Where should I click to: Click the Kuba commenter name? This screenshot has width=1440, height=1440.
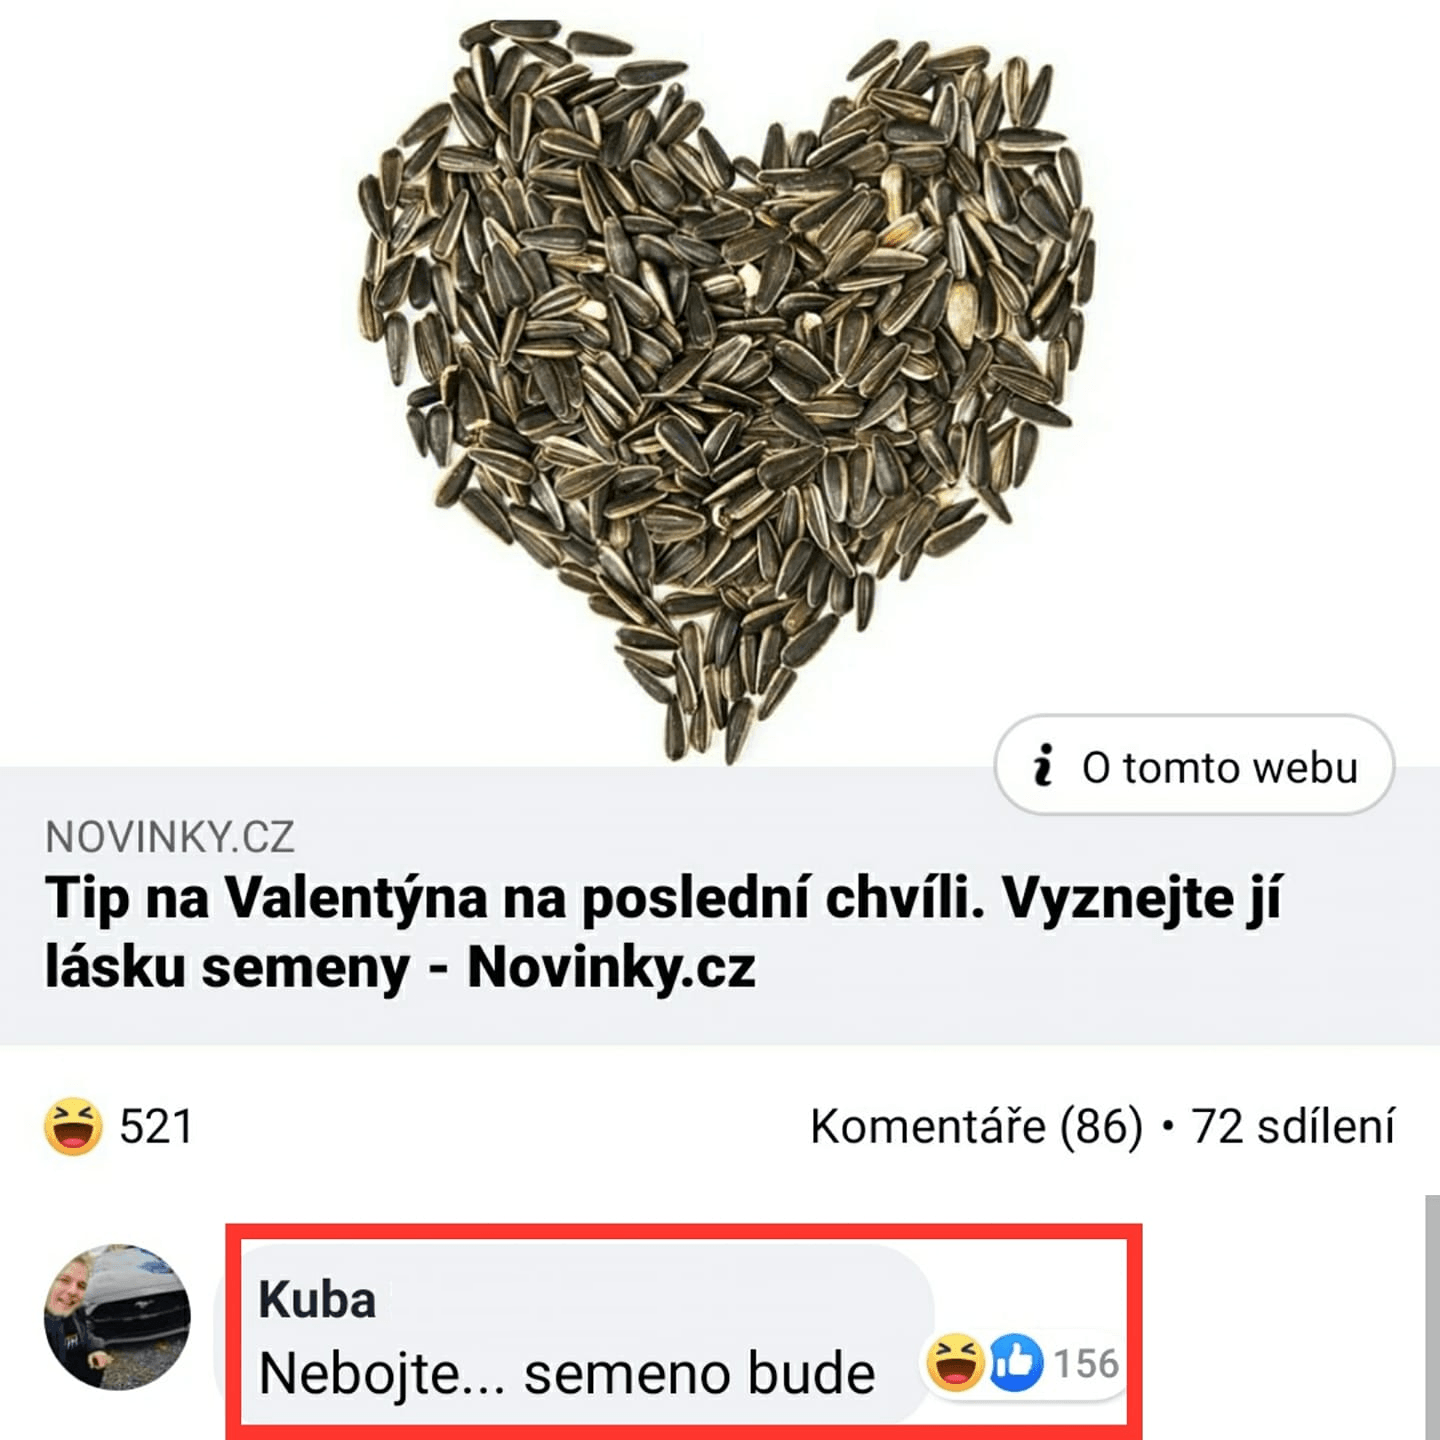tap(317, 1300)
